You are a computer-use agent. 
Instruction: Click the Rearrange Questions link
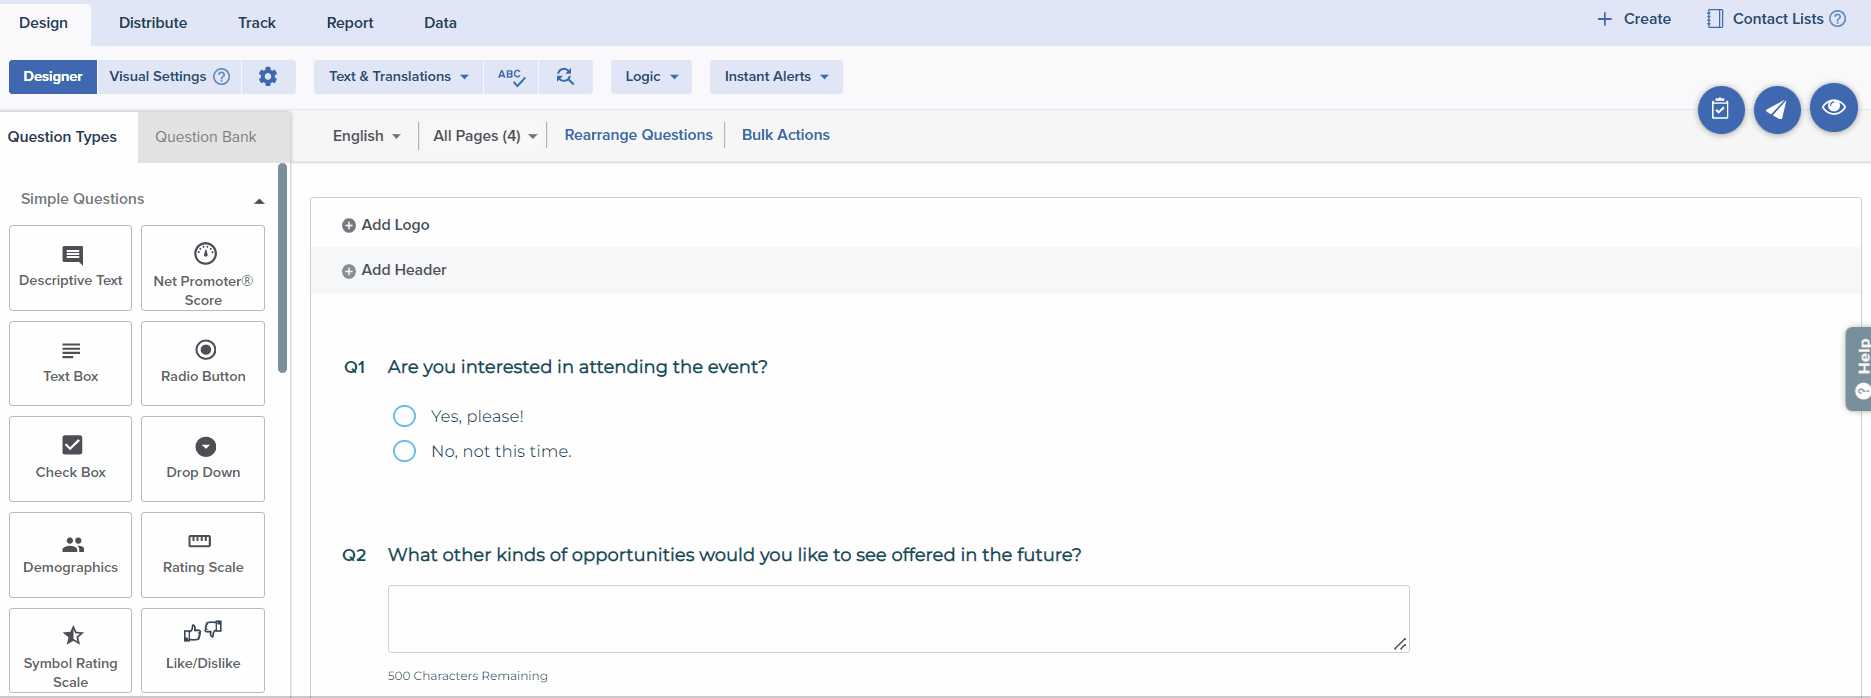(638, 135)
